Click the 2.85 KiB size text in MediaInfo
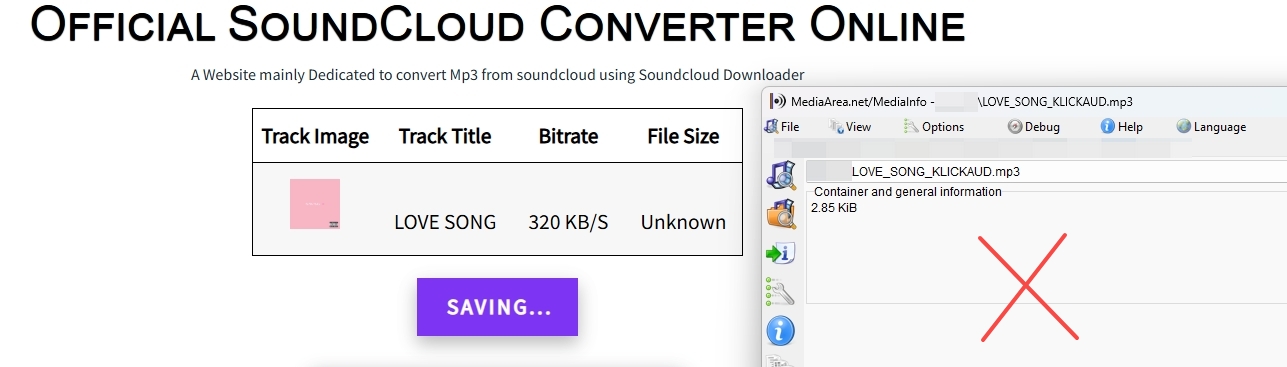This screenshot has width=1287, height=367. (833, 208)
